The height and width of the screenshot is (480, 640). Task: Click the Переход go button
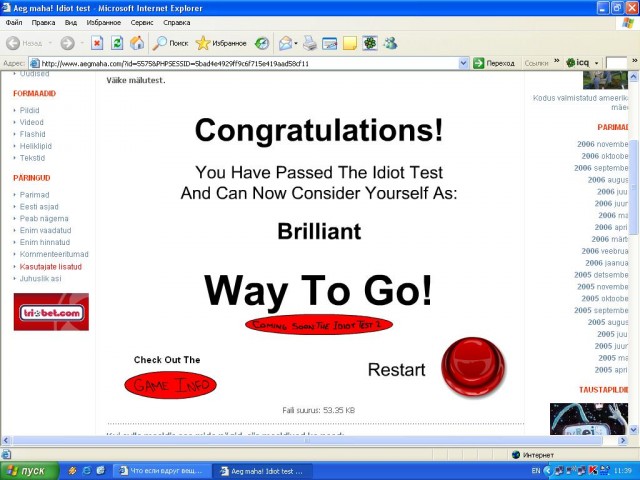pyautogui.click(x=494, y=63)
